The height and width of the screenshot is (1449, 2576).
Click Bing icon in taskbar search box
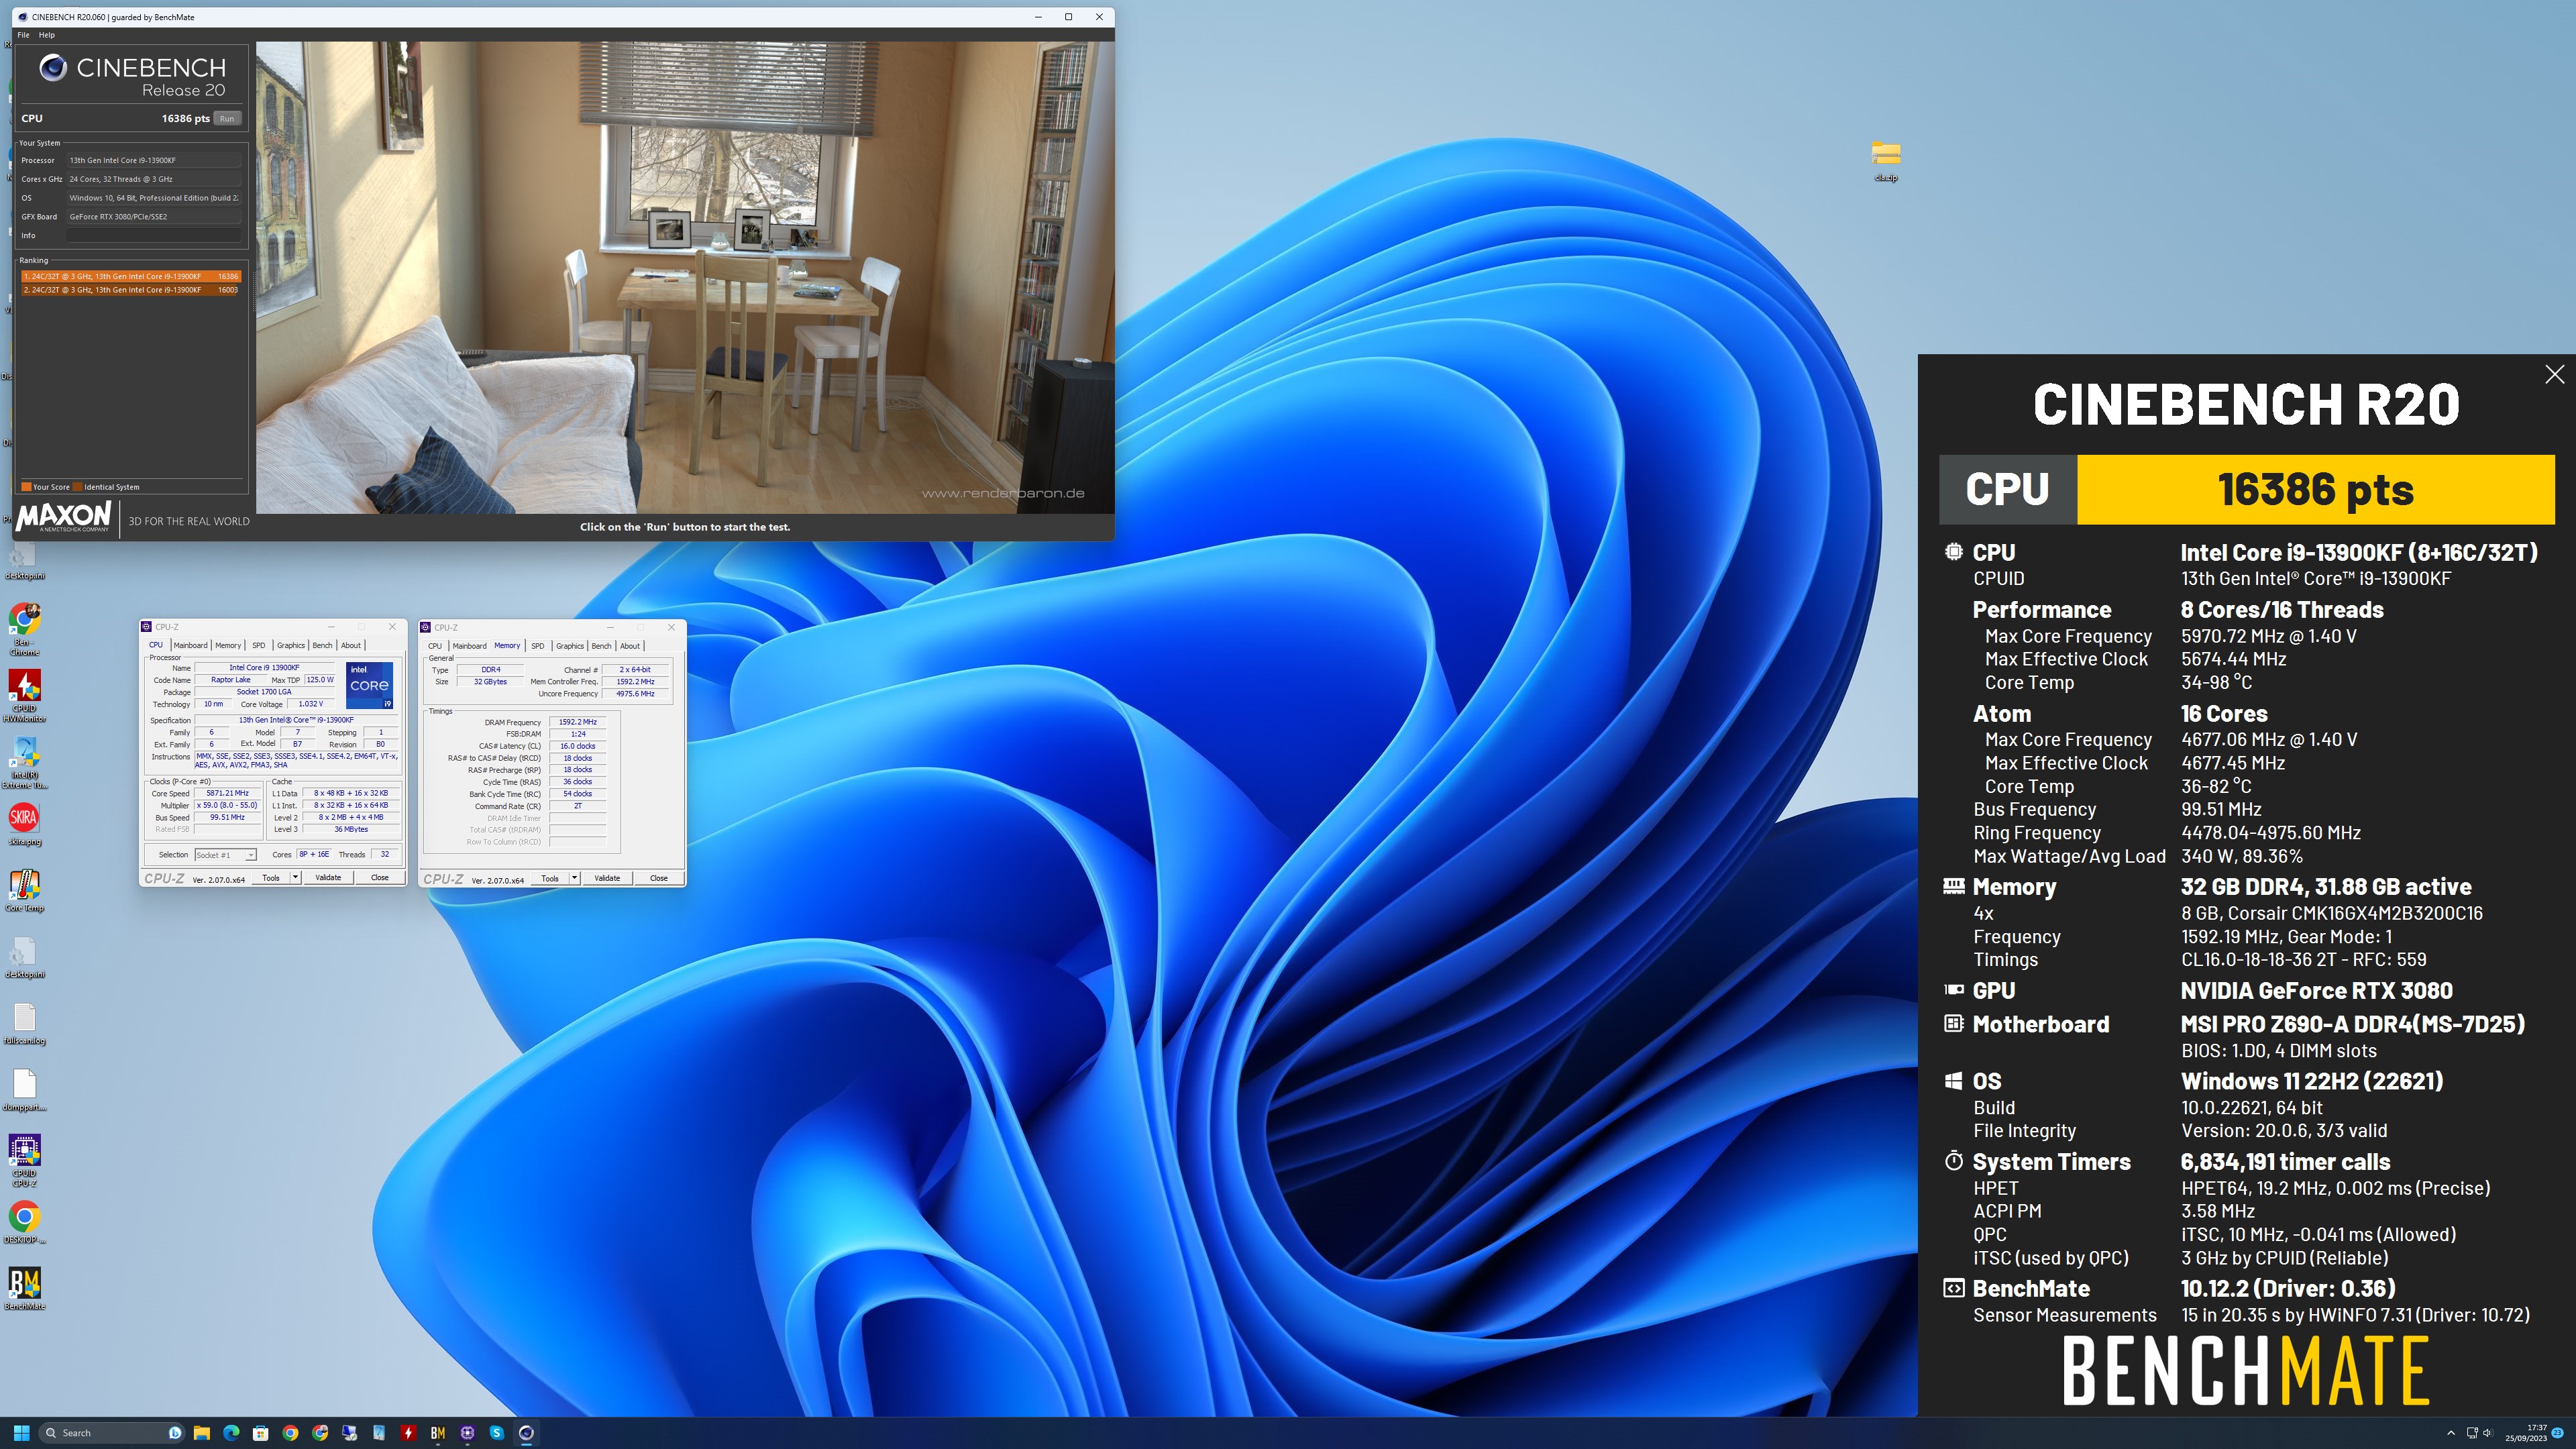(175, 1433)
